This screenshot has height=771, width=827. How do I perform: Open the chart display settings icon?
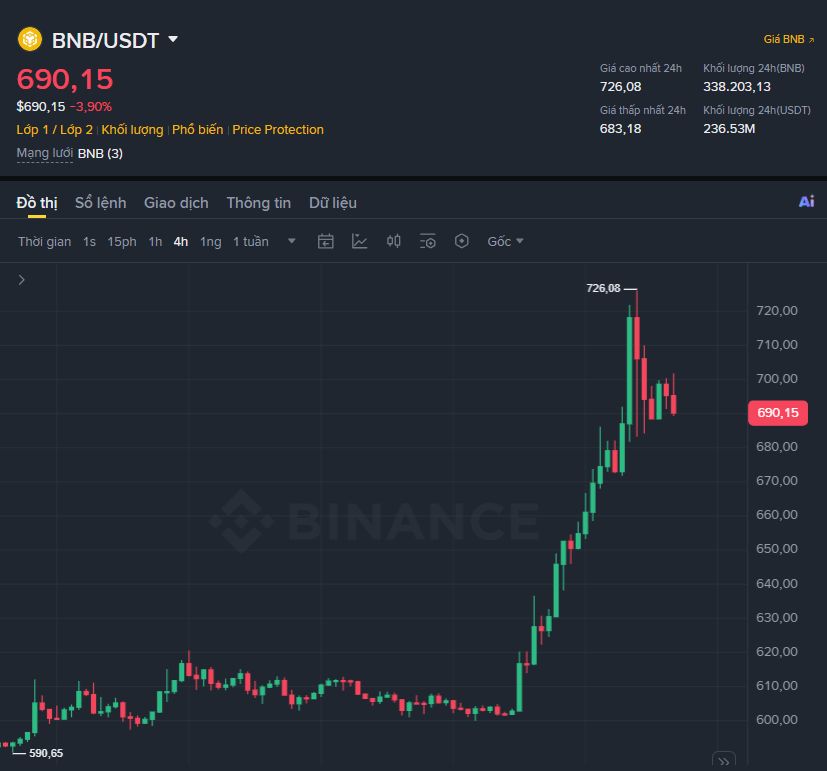point(428,241)
